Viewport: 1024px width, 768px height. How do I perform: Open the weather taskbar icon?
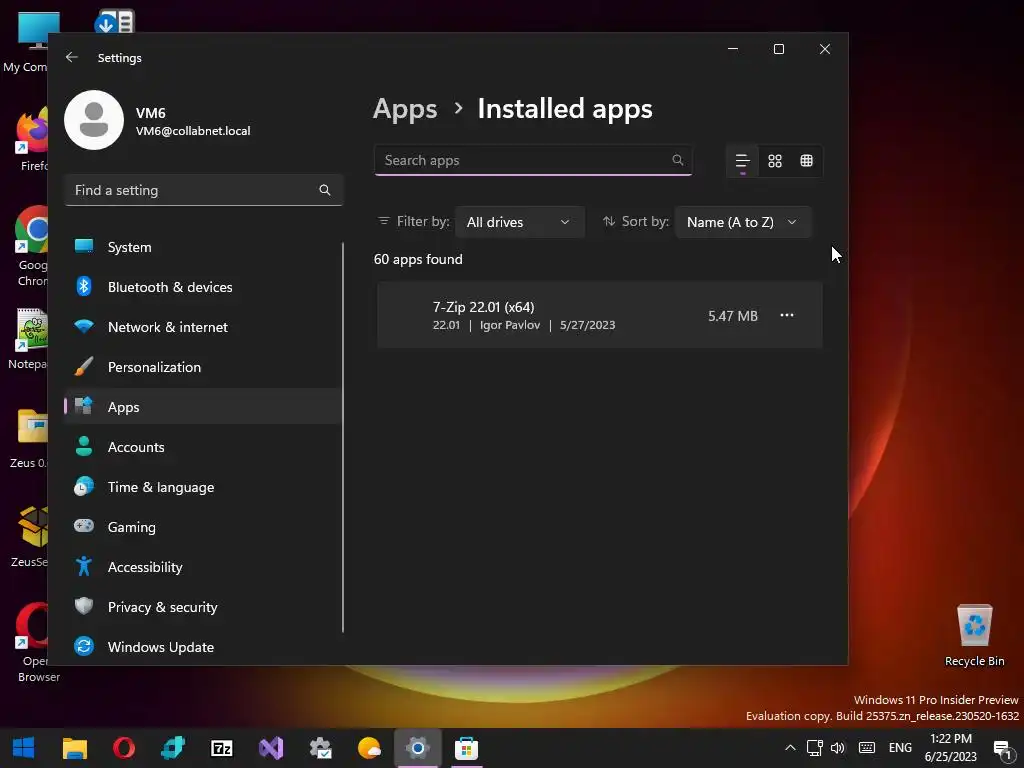[x=369, y=748]
